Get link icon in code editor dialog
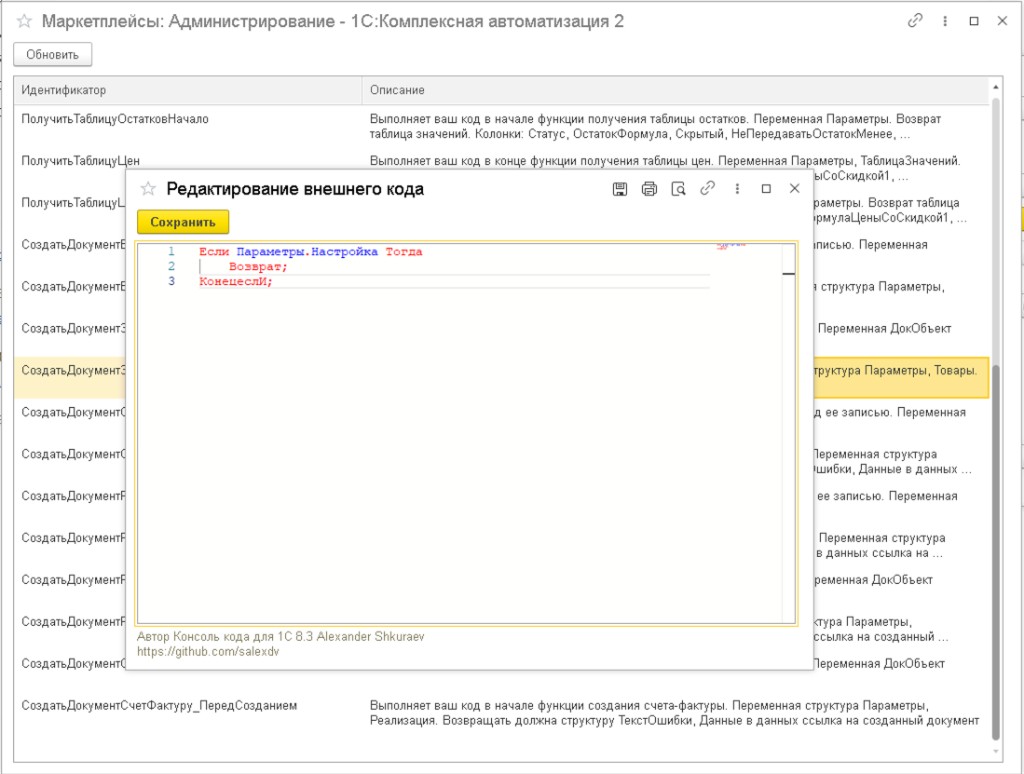The width and height of the screenshot is (1024, 774). pyautogui.click(x=707, y=189)
